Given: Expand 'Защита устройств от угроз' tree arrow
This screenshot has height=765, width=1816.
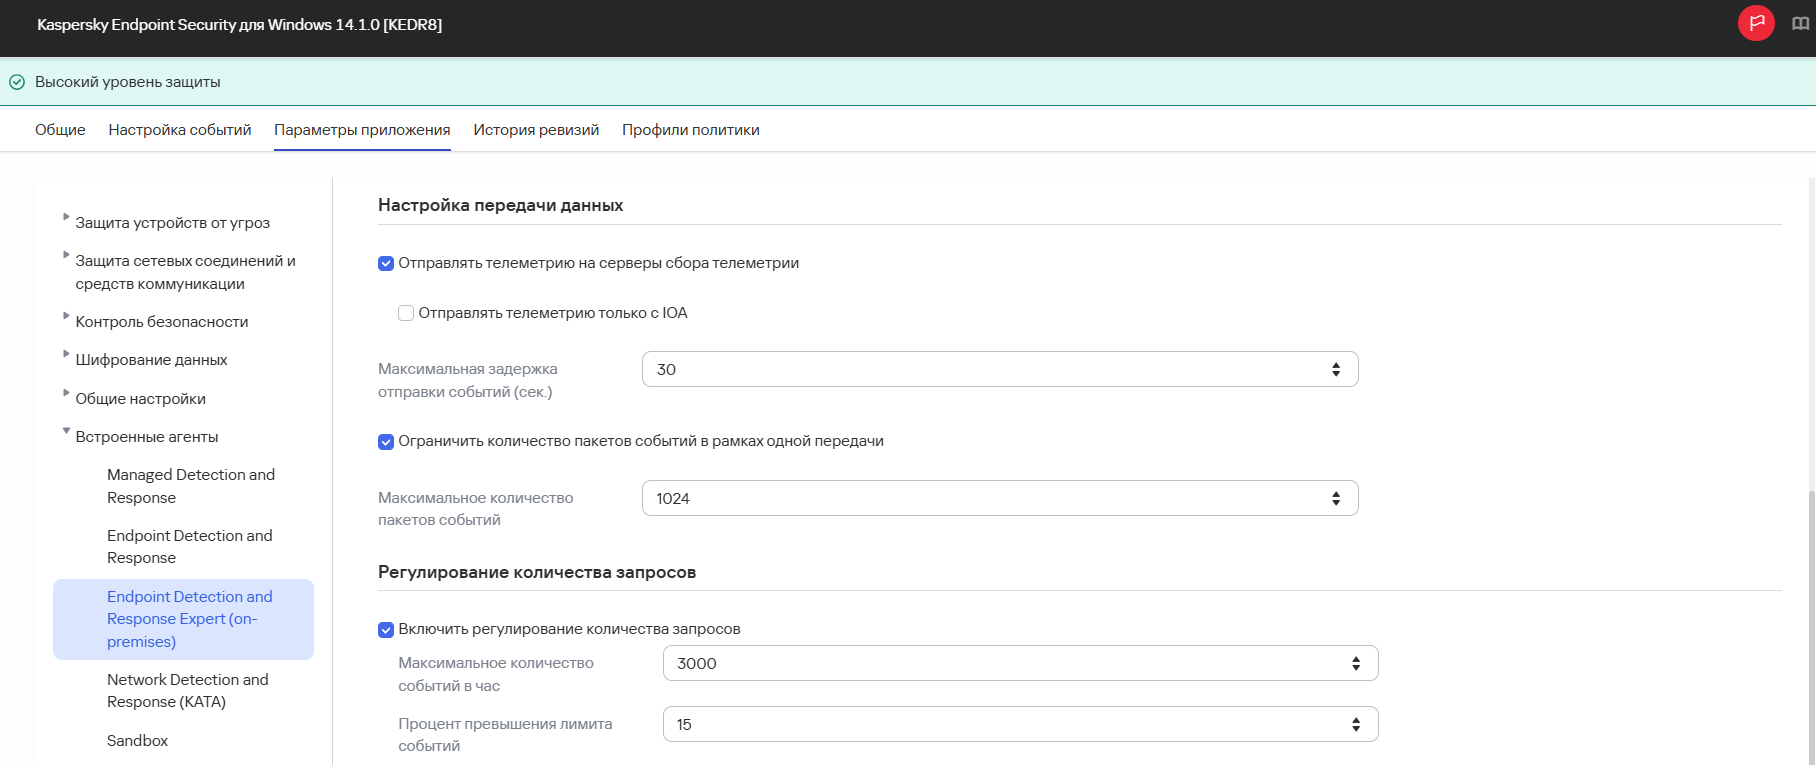Looking at the screenshot, I should click(66, 216).
